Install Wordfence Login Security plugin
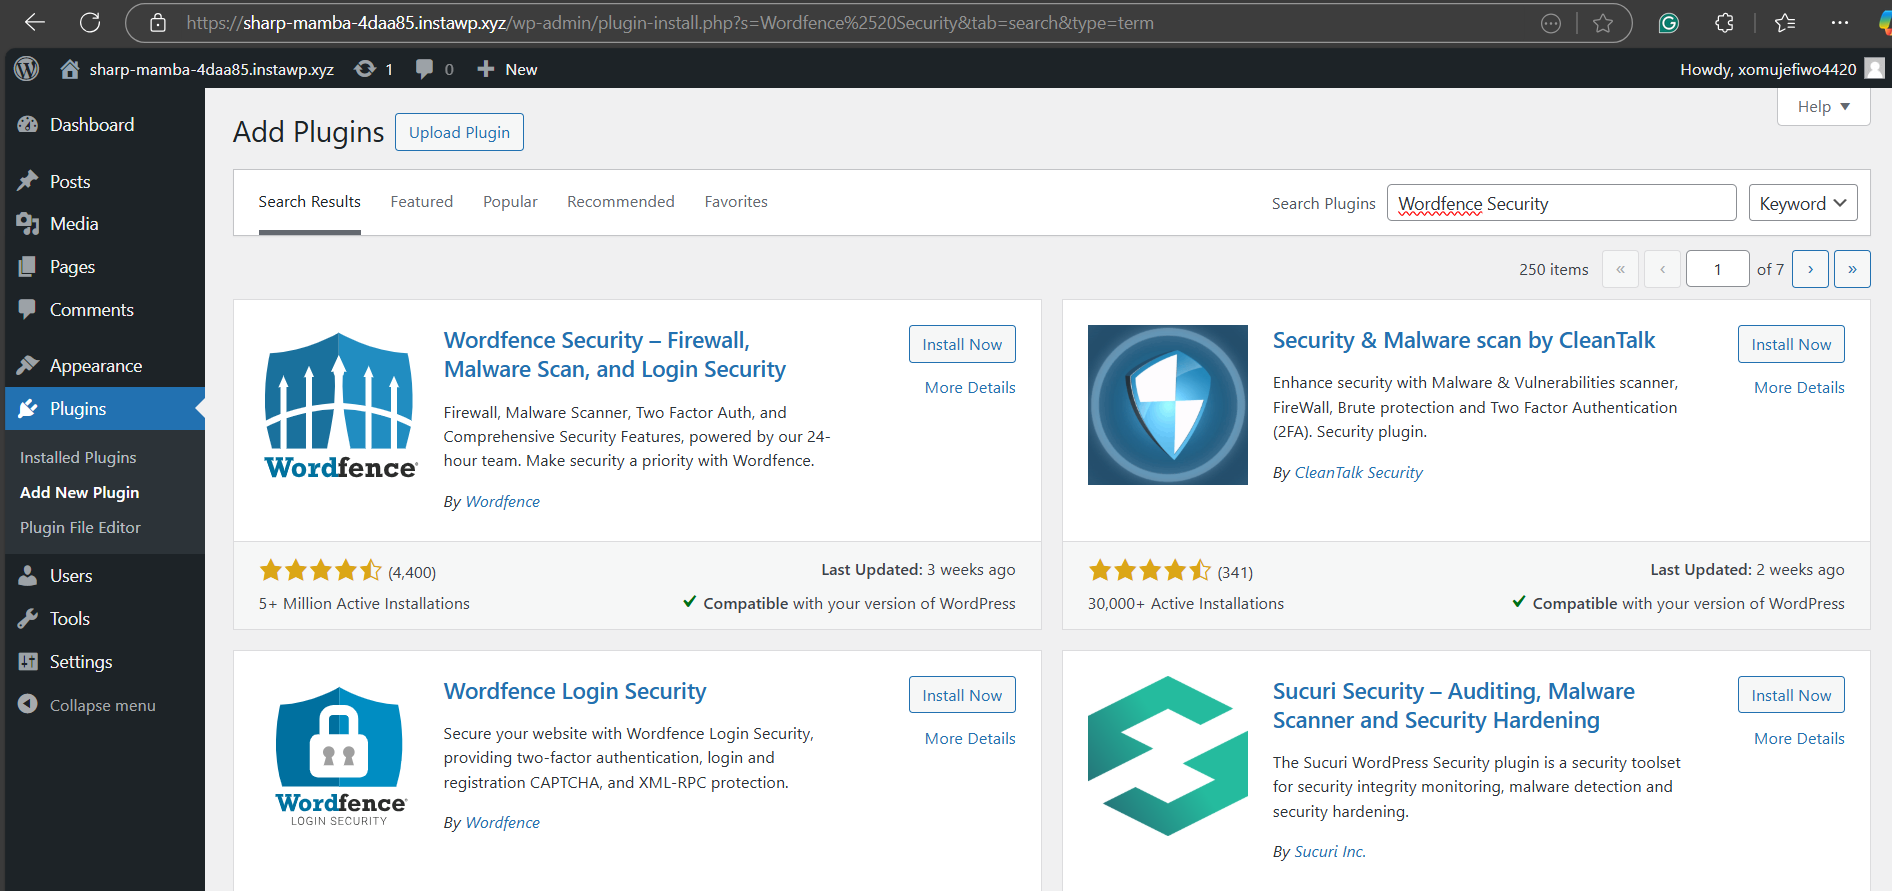 pos(962,695)
